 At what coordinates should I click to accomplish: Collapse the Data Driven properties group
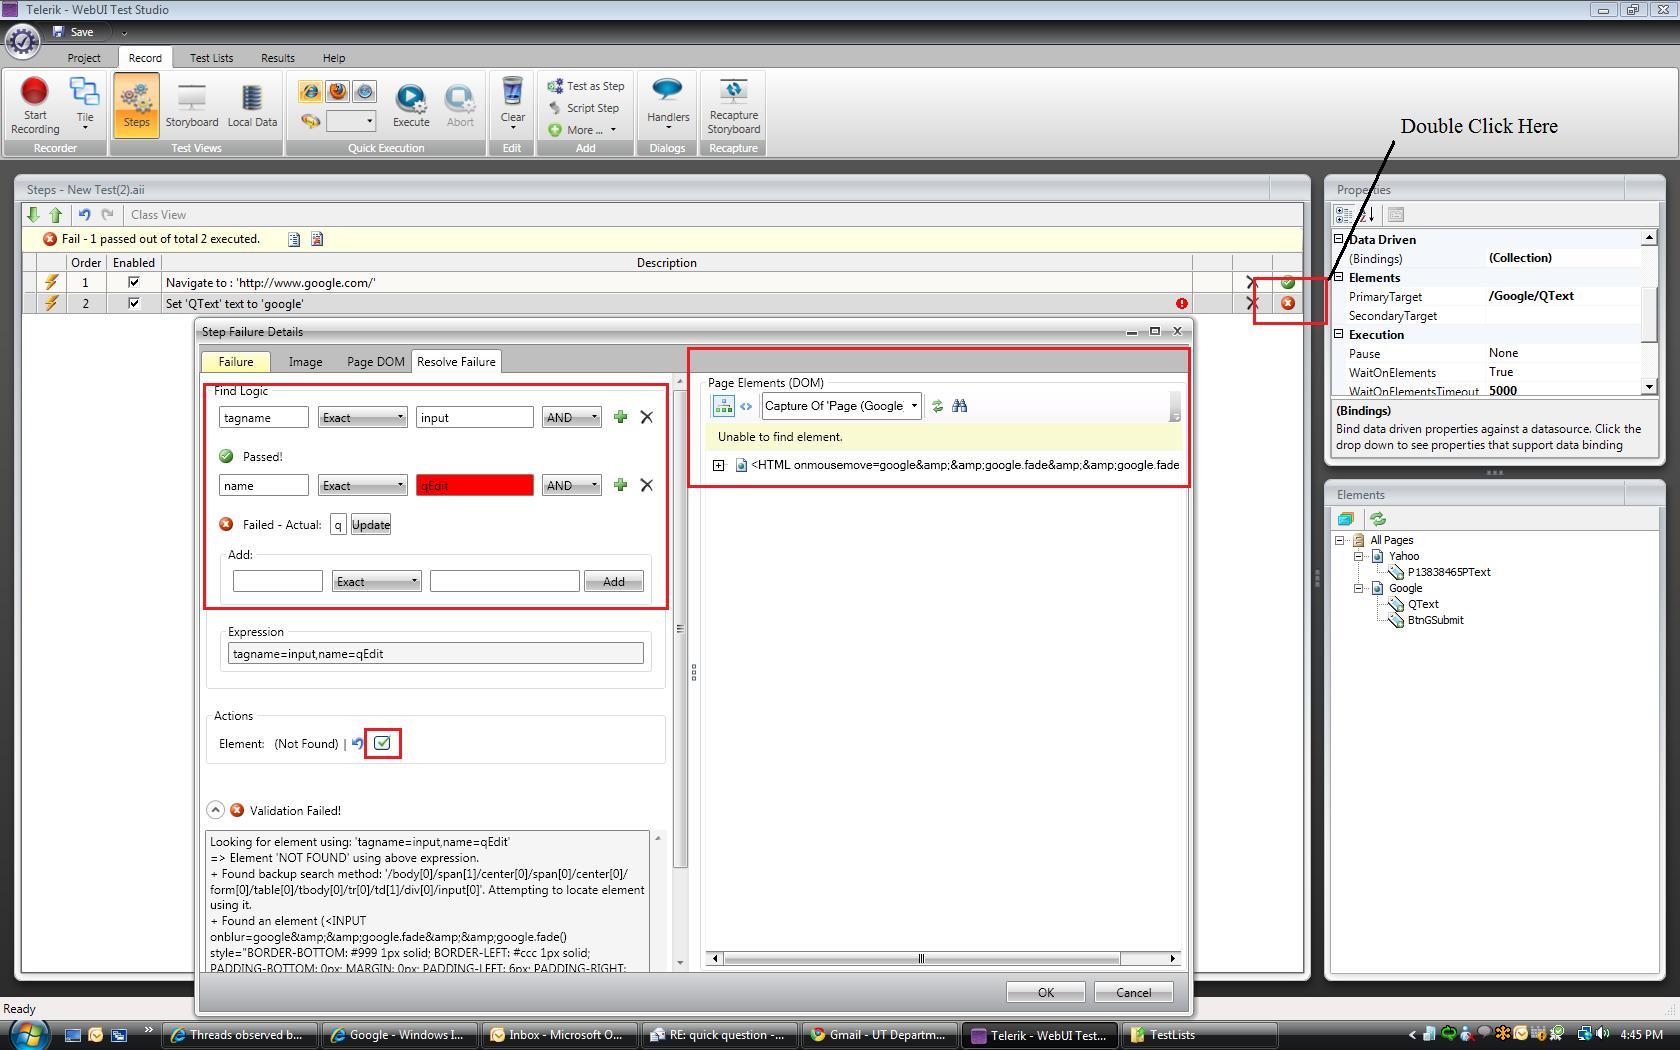[x=1339, y=239]
